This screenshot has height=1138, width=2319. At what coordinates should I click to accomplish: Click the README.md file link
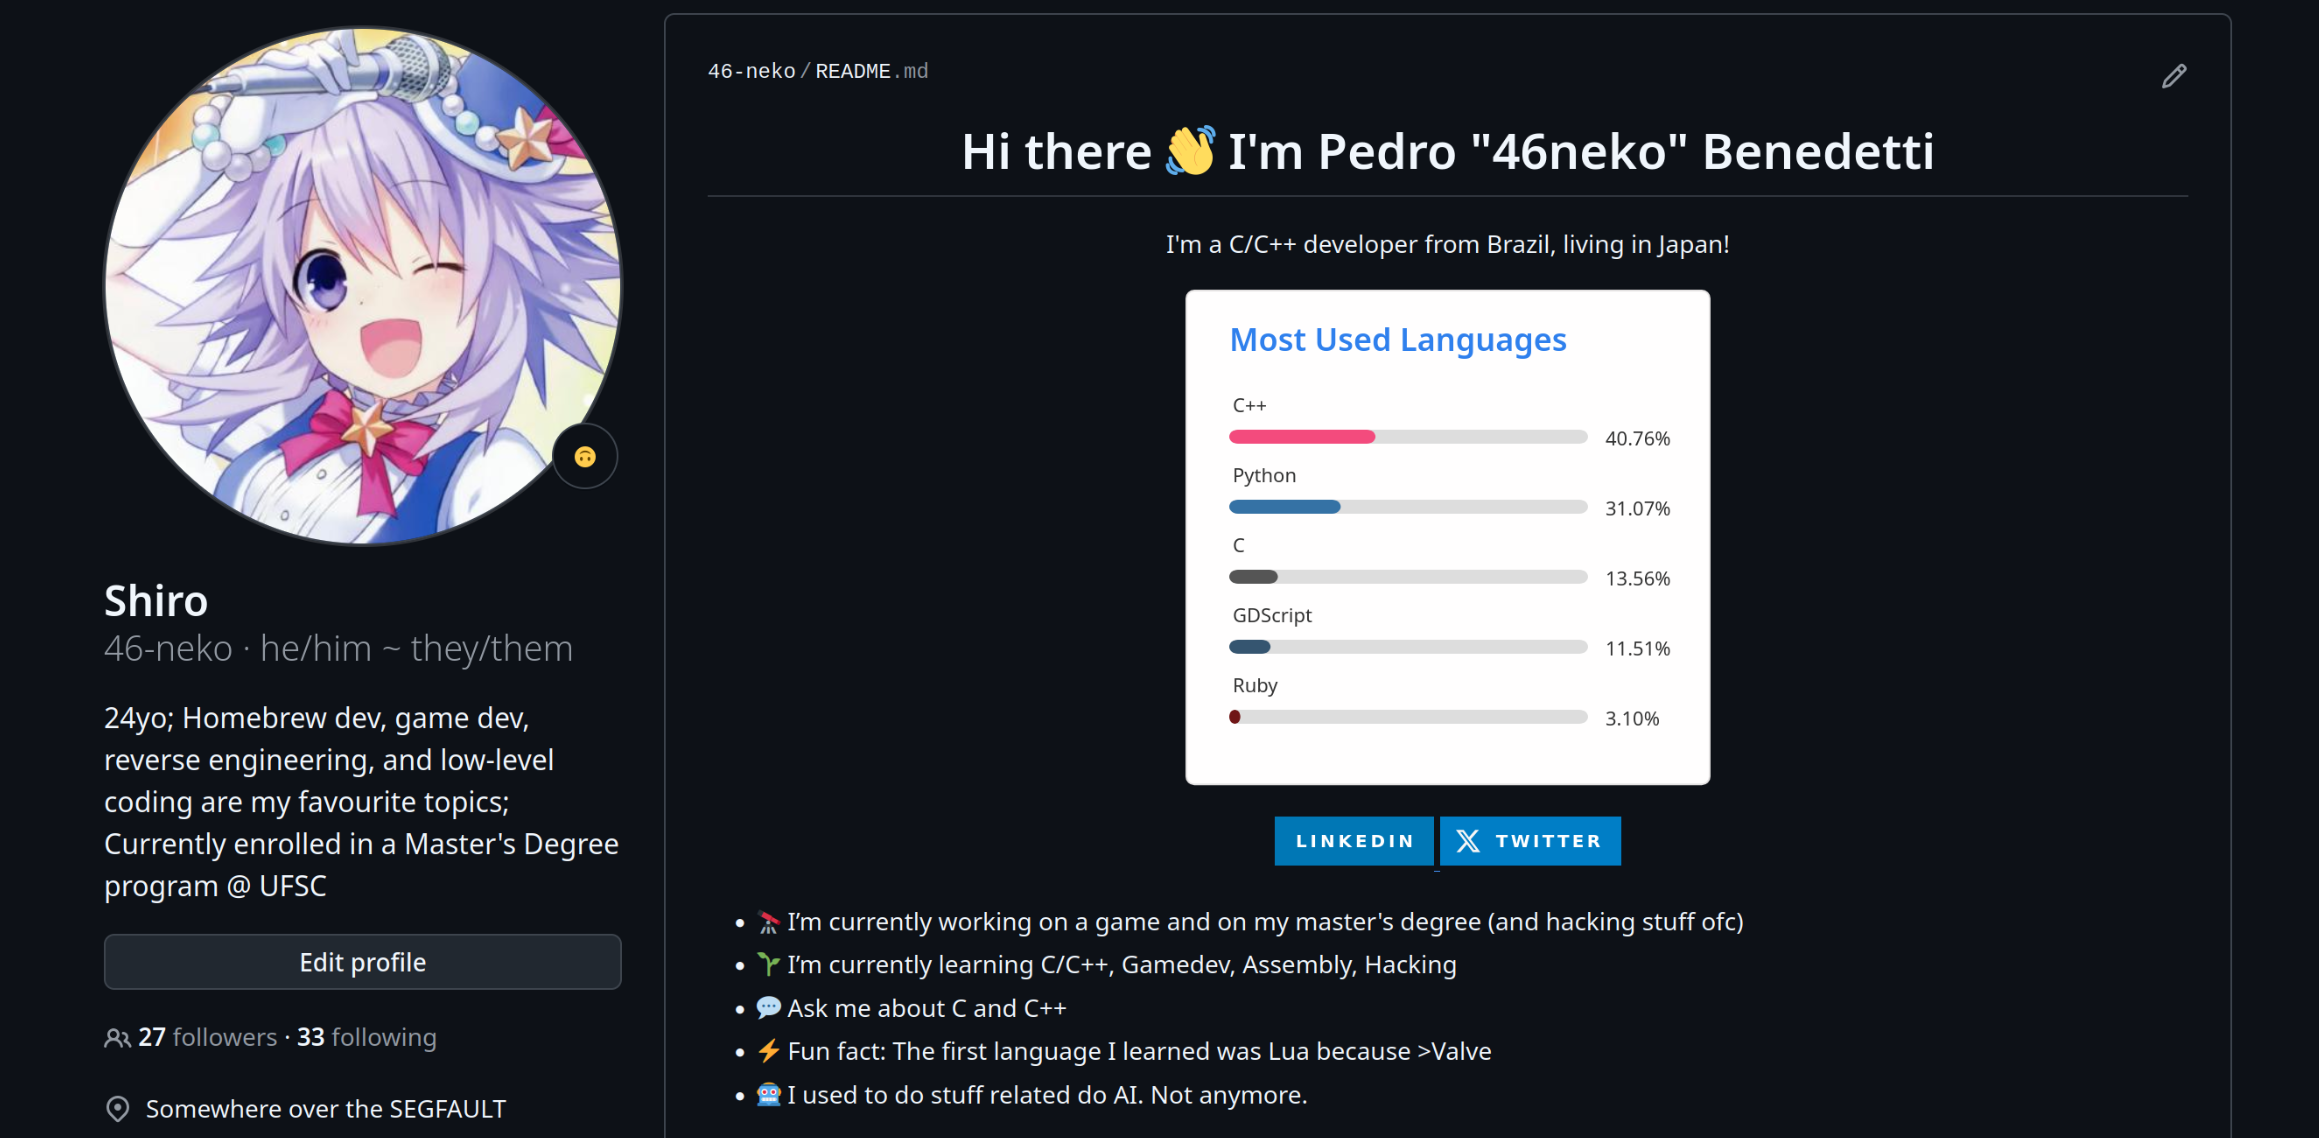(871, 71)
